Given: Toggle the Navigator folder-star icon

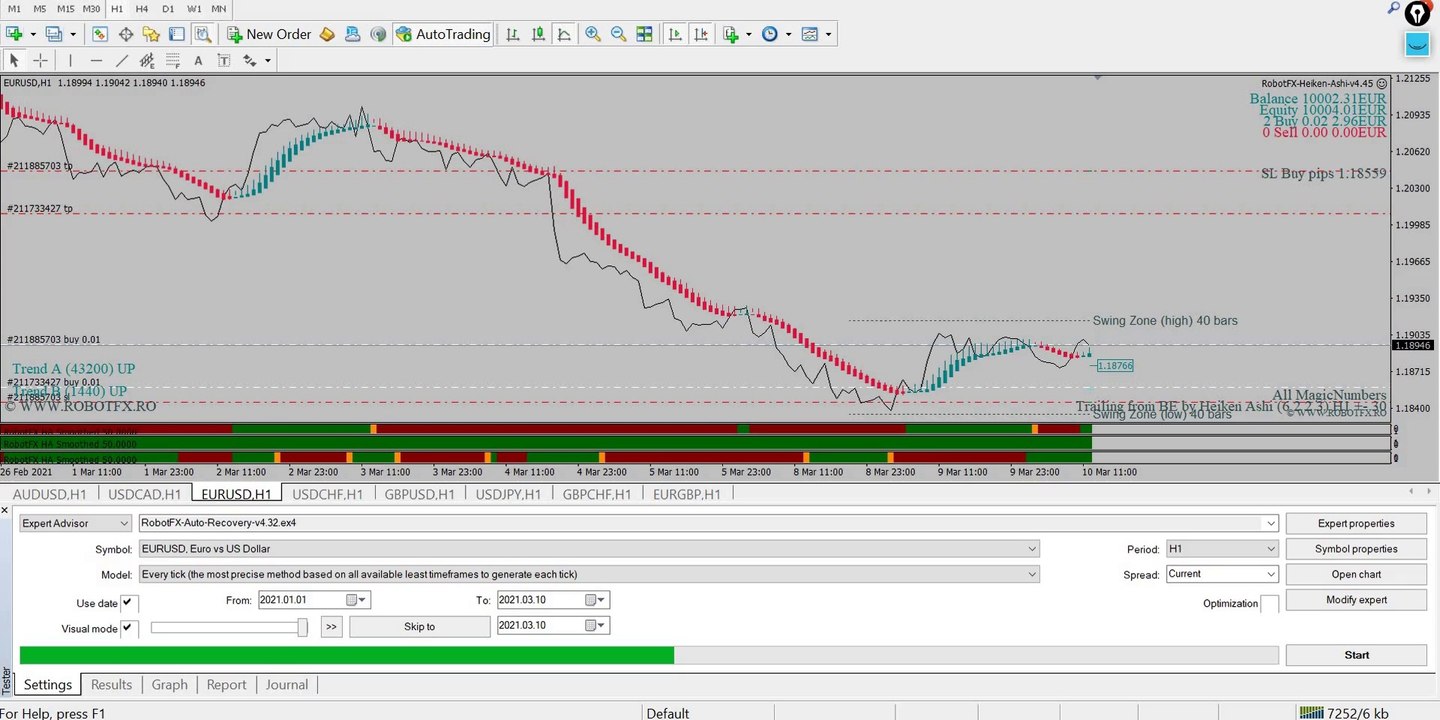Looking at the screenshot, I should pos(150,34).
